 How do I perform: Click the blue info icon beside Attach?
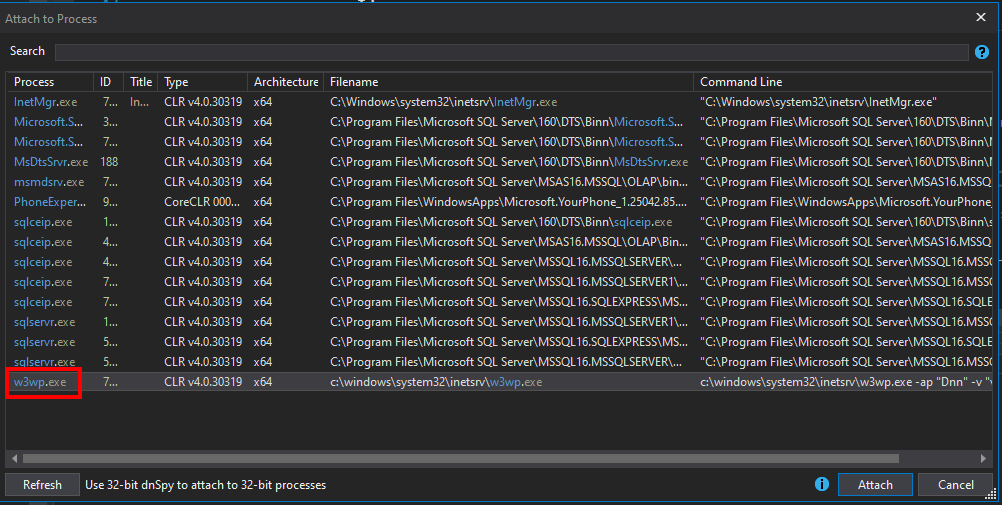pos(822,485)
